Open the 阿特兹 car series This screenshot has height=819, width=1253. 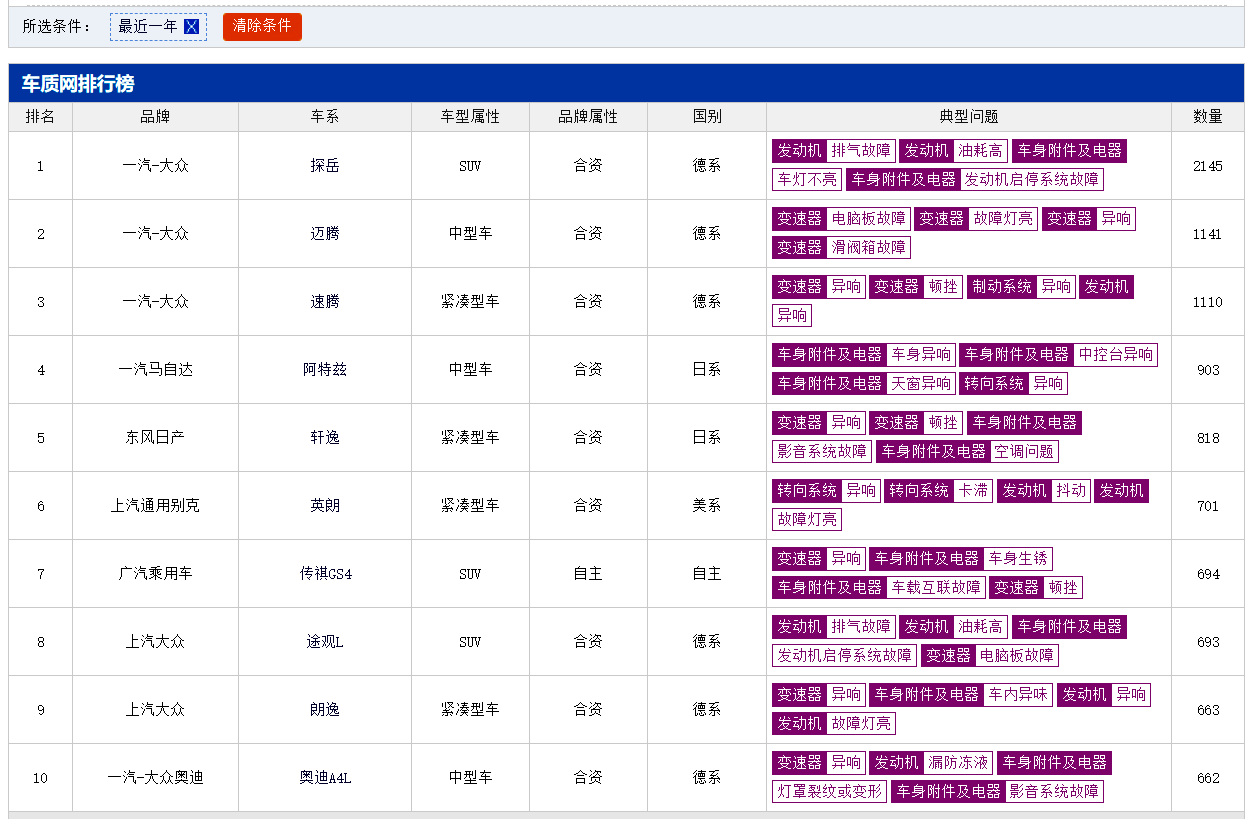click(x=325, y=370)
